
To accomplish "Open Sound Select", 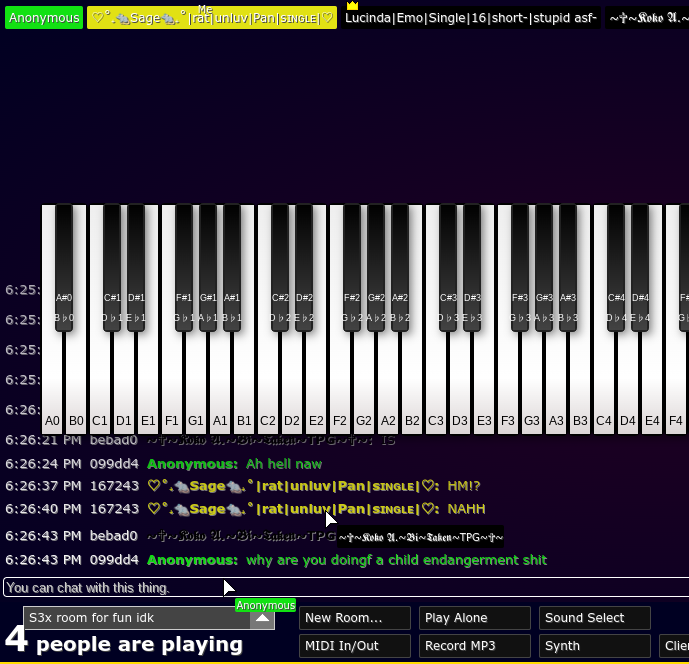I will click(595, 618).
